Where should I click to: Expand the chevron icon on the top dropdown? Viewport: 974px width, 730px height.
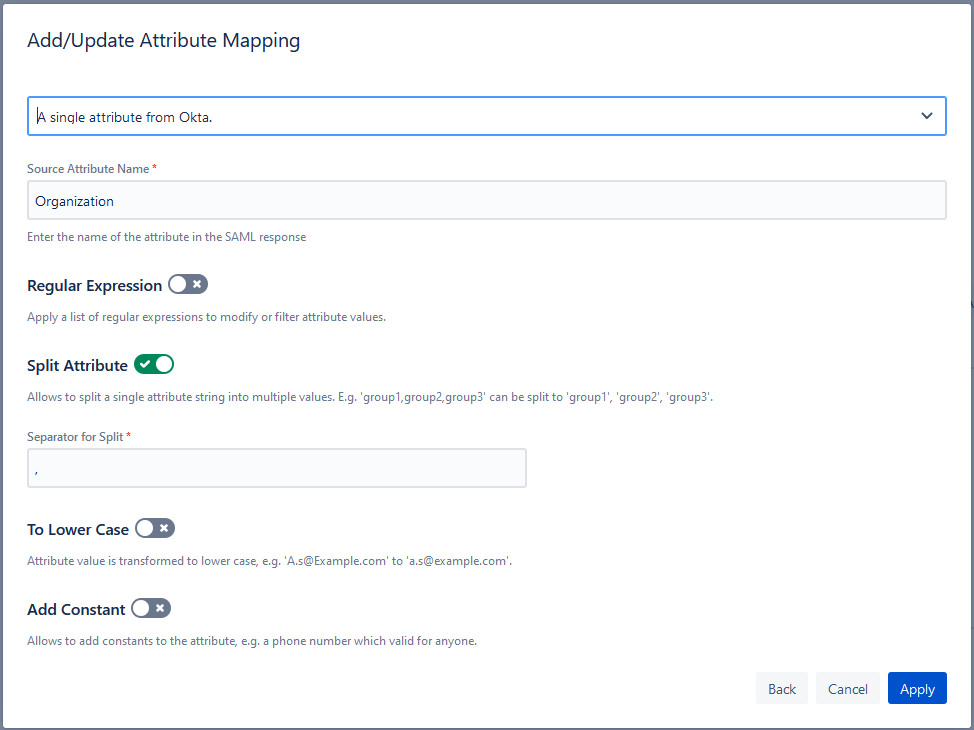point(926,116)
